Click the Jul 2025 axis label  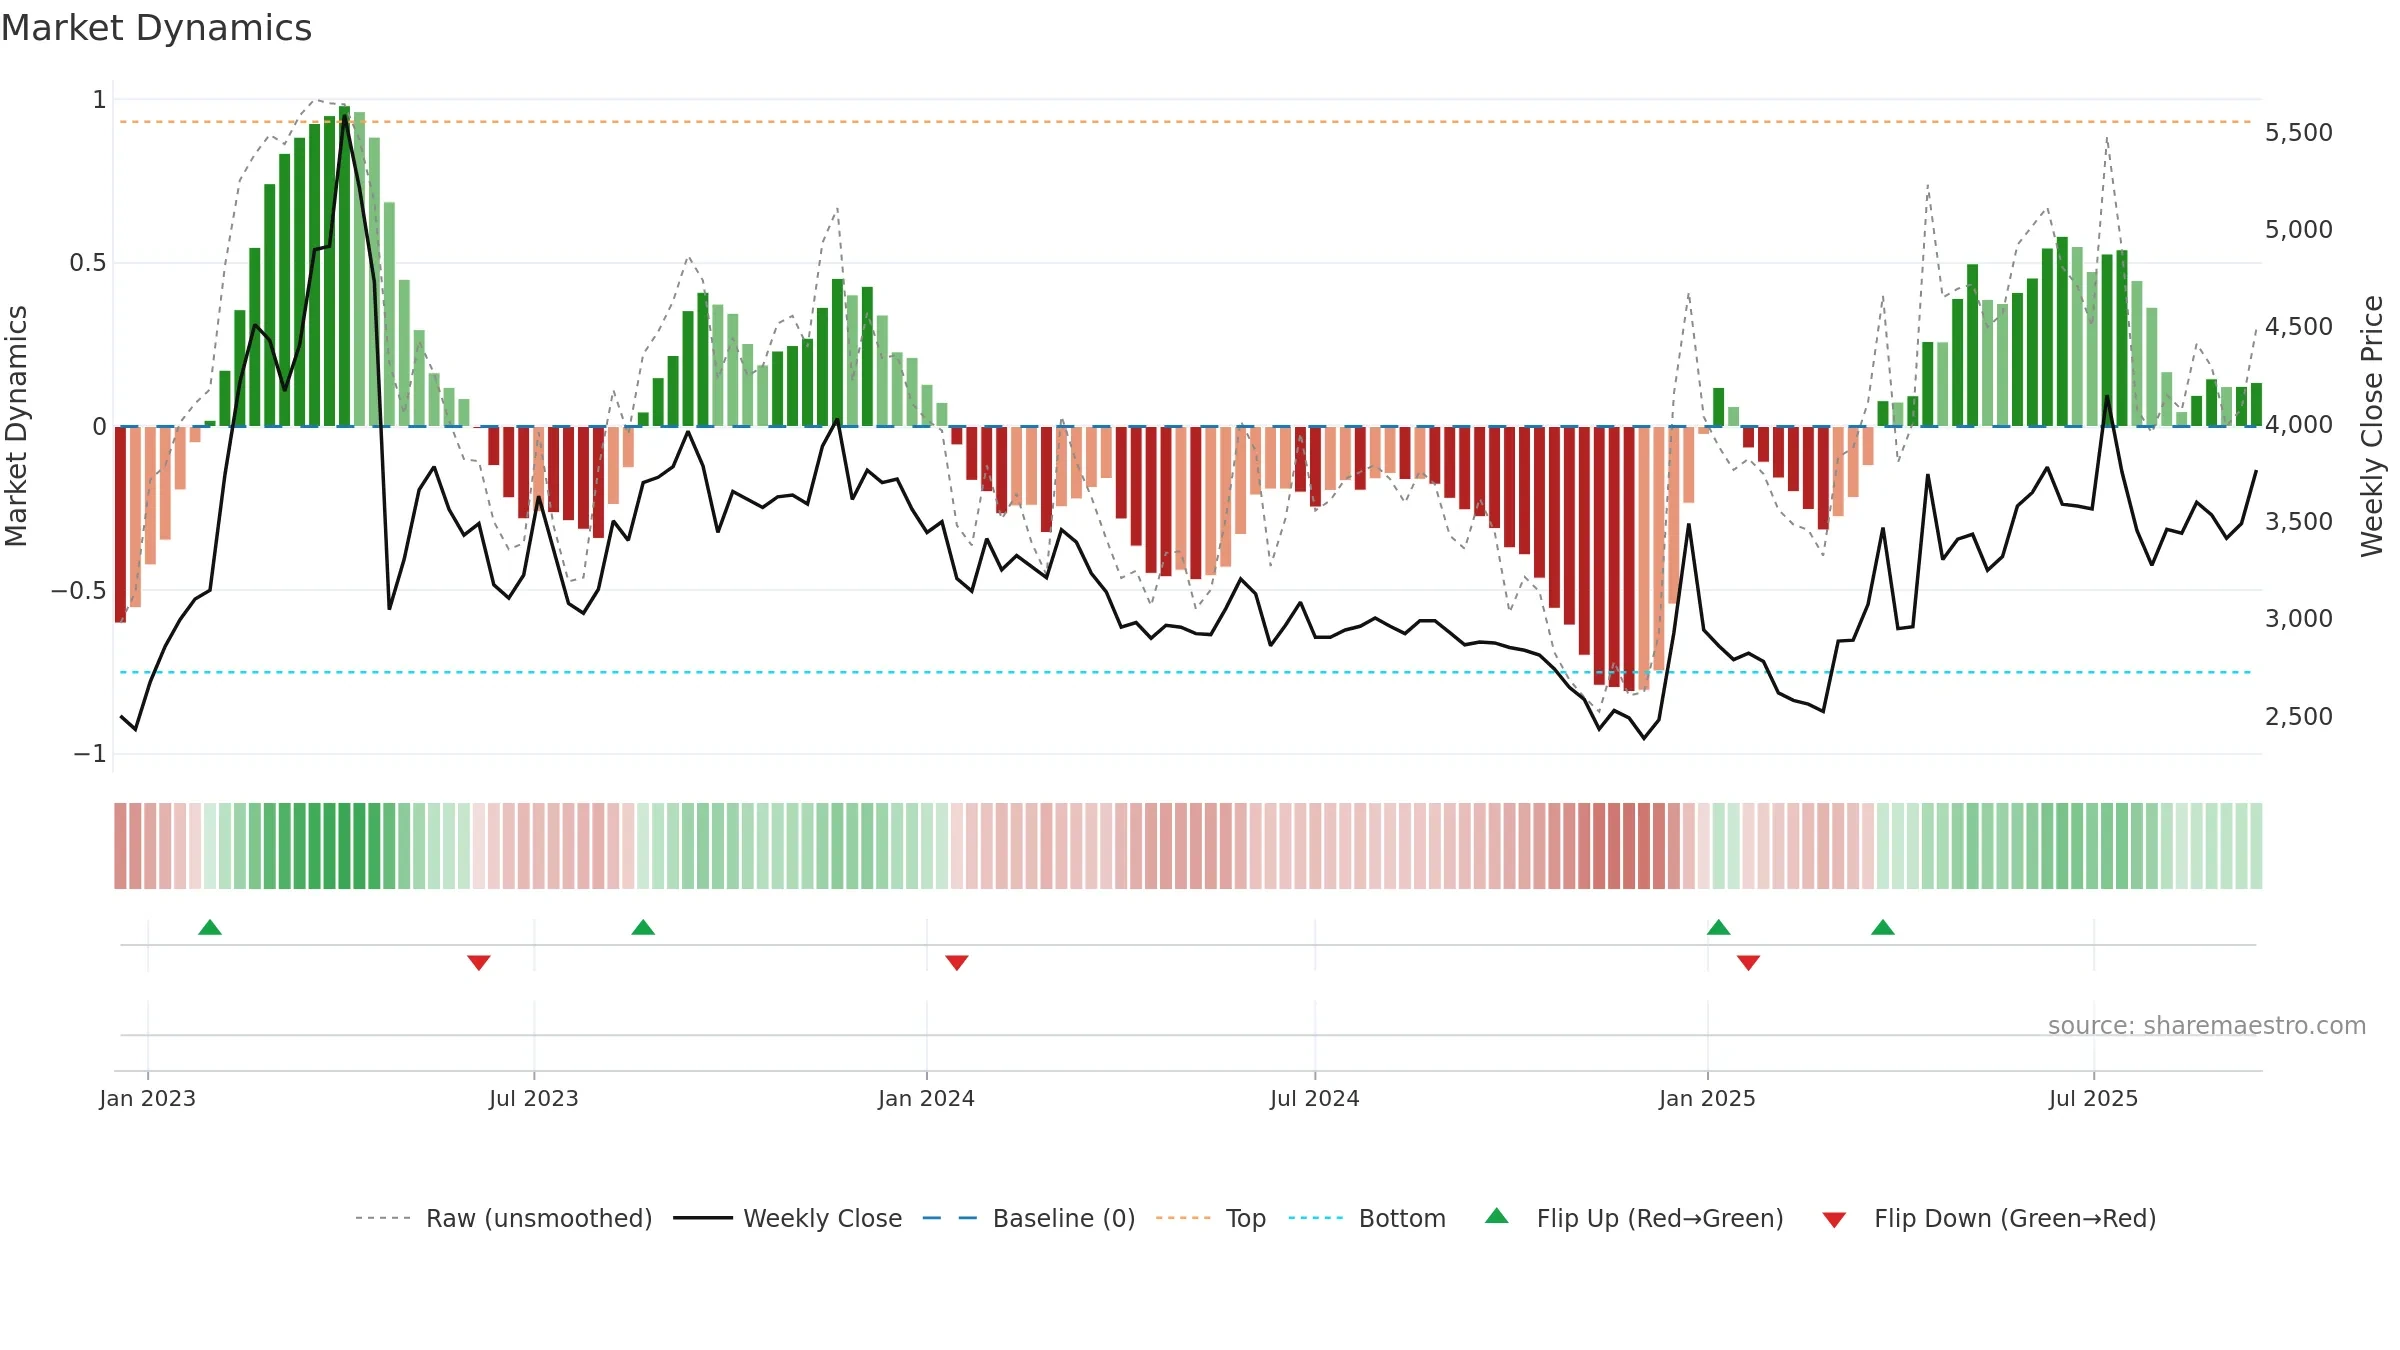[x=2094, y=1098]
